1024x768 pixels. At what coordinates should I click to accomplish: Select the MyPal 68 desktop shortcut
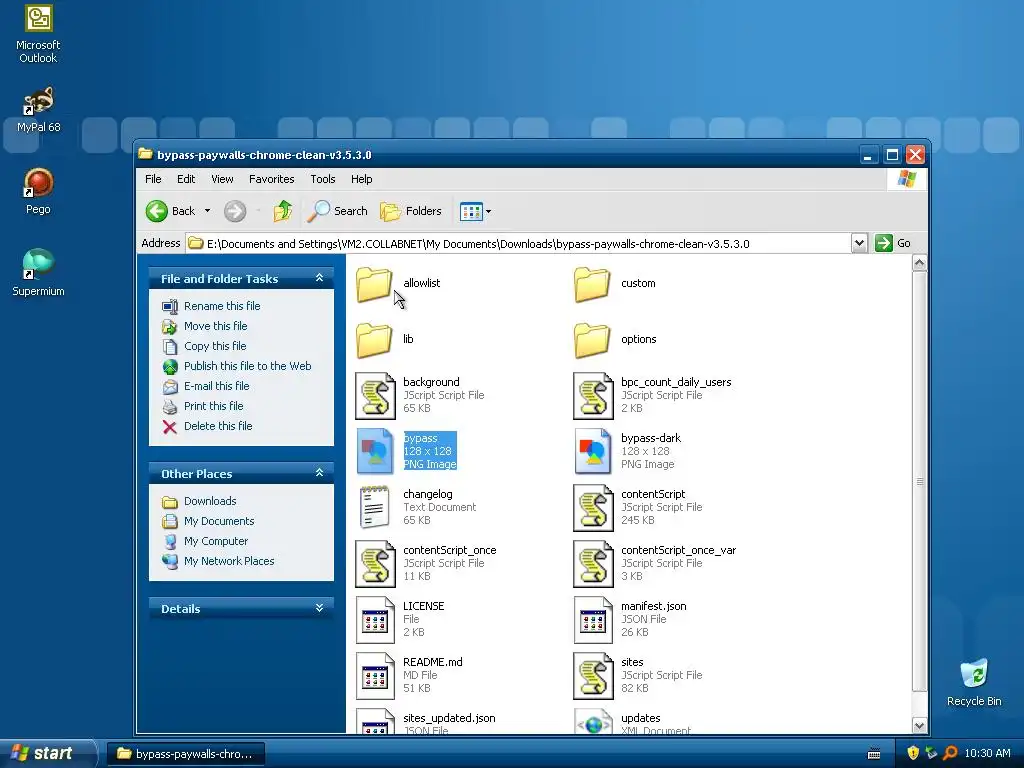tap(39, 110)
